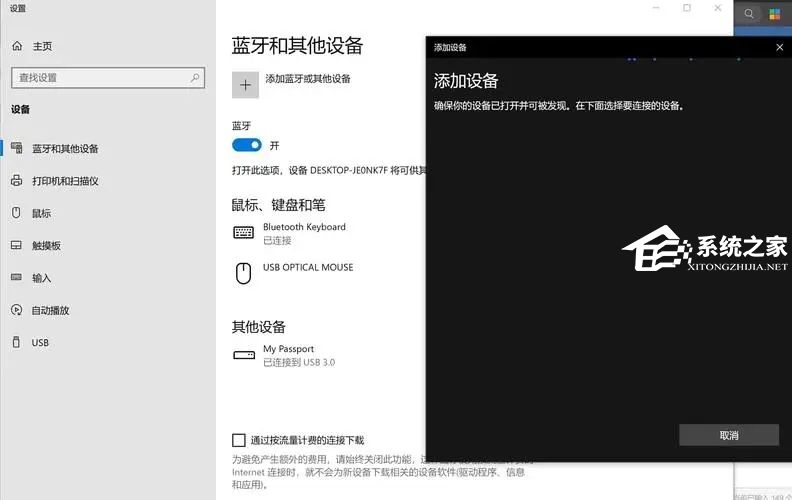Select the Bluetooth Keyboard device
The height and width of the screenshot is (500, 792).
click(x=304, y=233)
